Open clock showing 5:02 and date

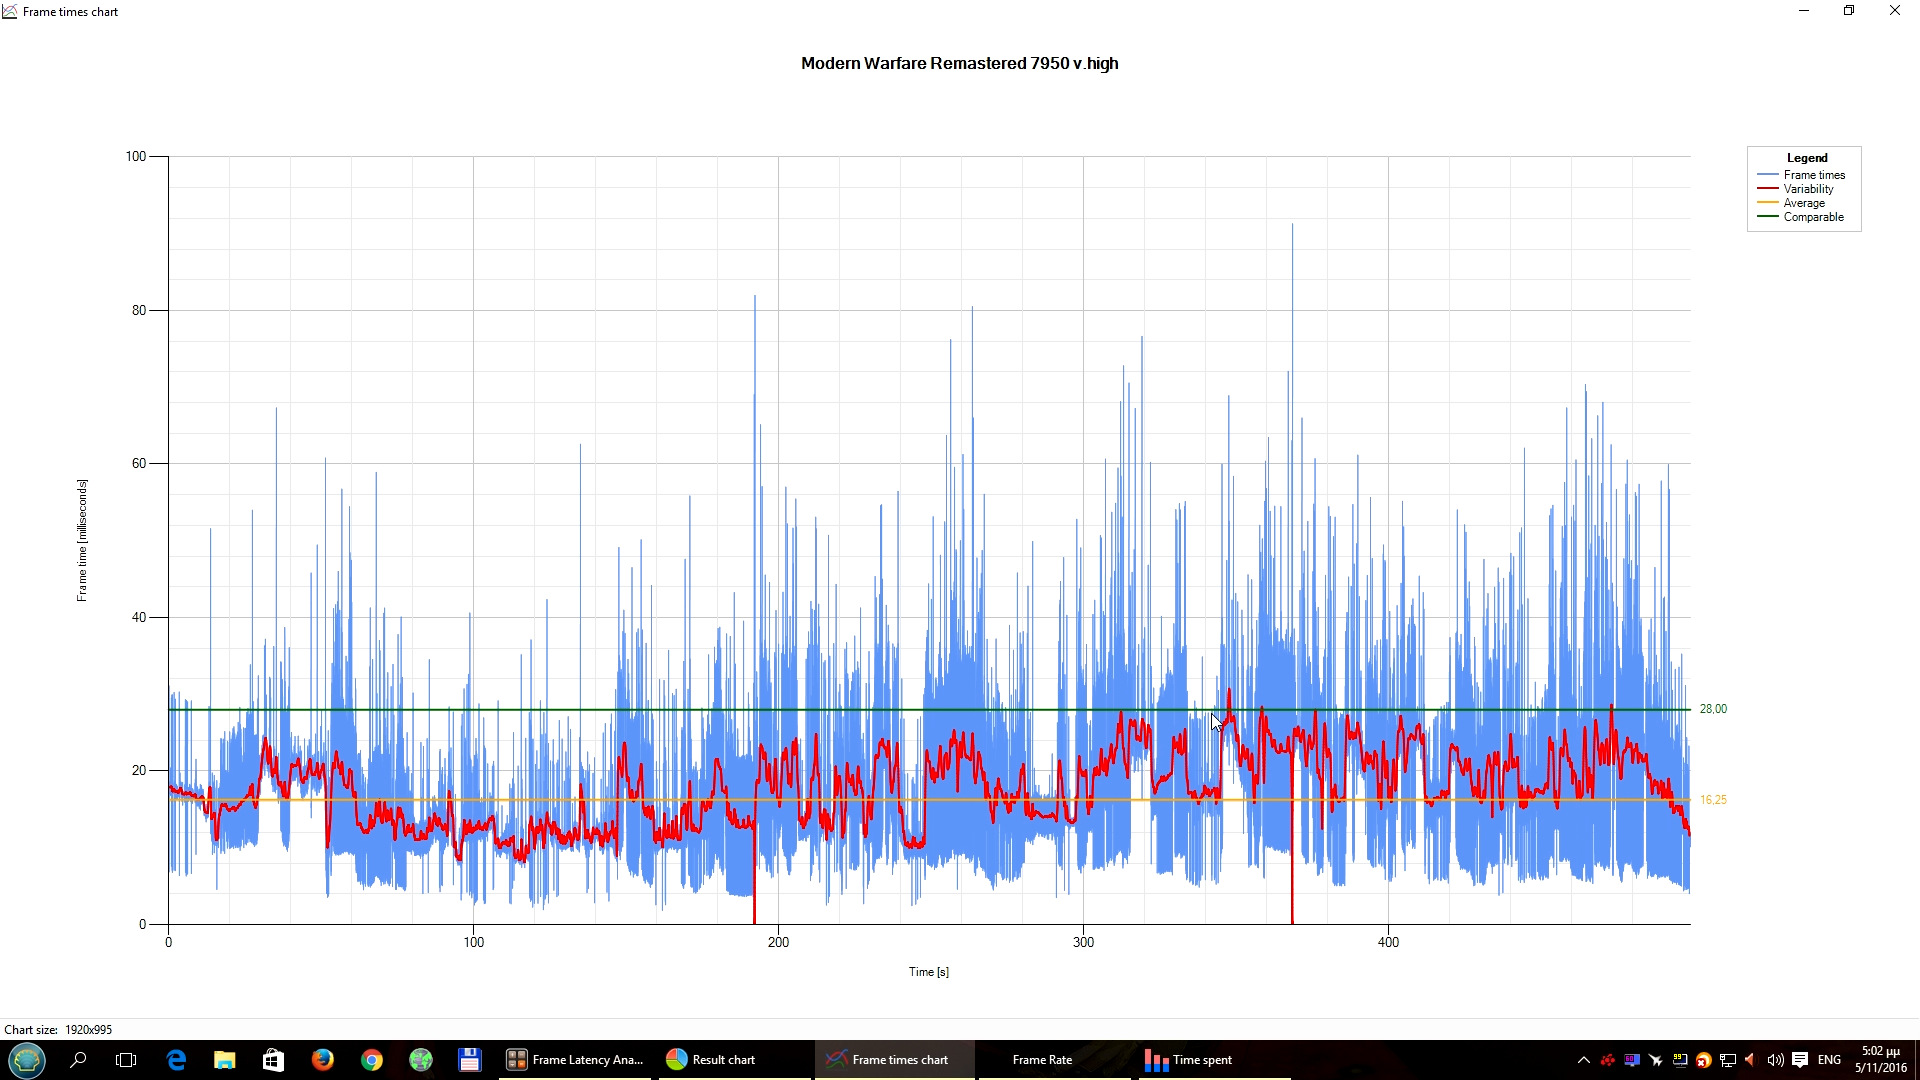pos(1881,1060)
